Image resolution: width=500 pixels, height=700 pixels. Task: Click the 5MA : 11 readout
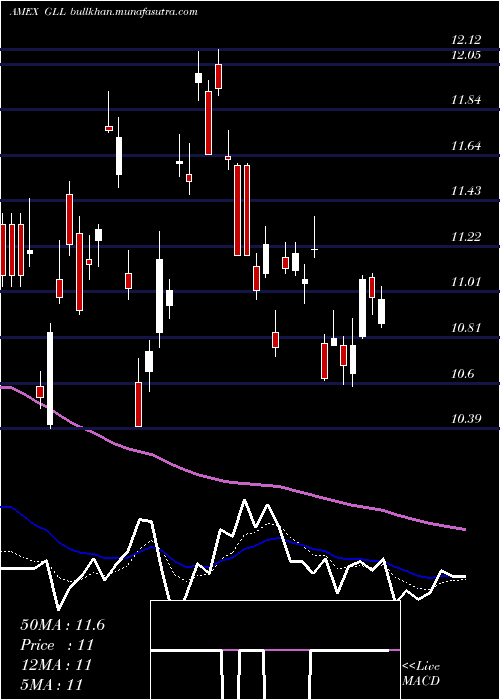(51, 684)
